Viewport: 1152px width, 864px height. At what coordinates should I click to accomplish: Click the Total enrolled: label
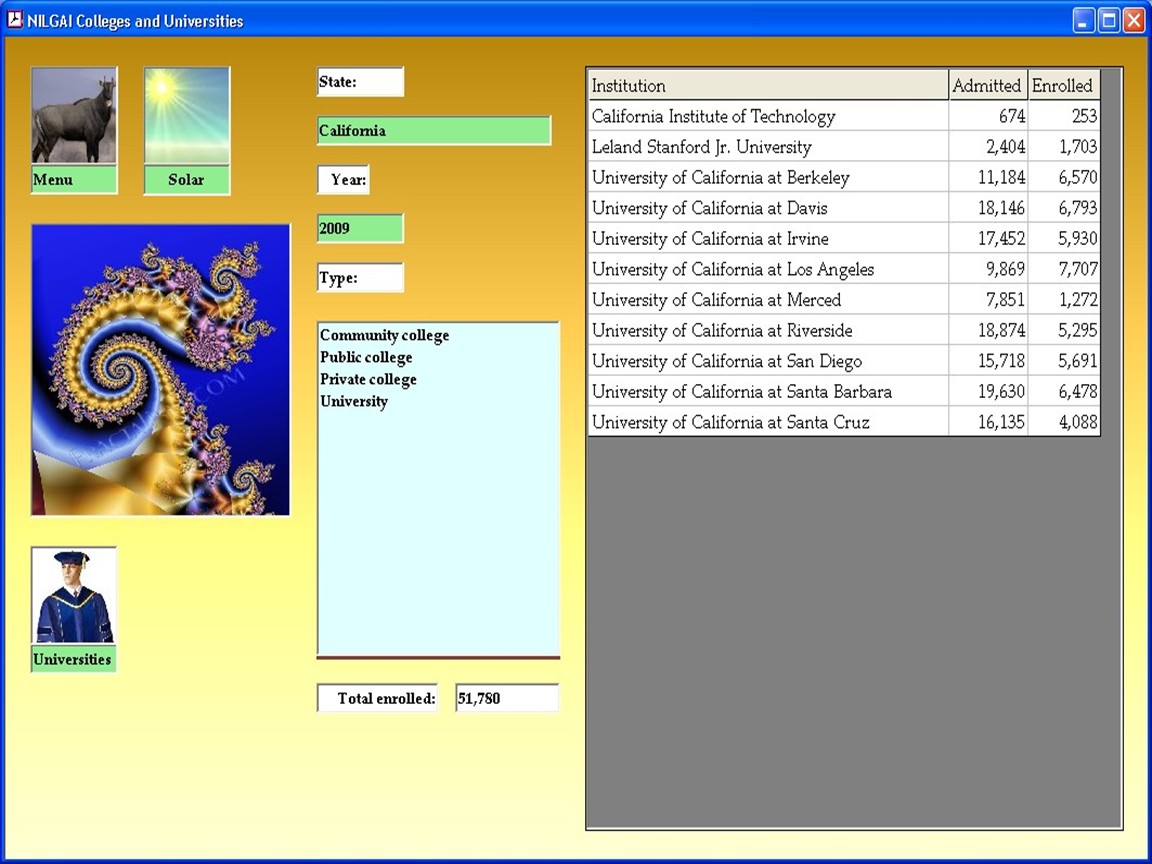(378, 698)
